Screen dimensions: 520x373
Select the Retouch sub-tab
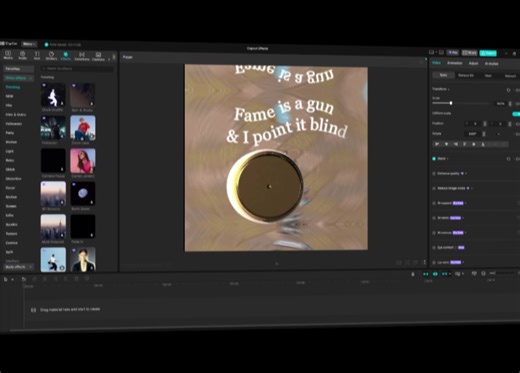pyautogui.click(x=510, y=76)
